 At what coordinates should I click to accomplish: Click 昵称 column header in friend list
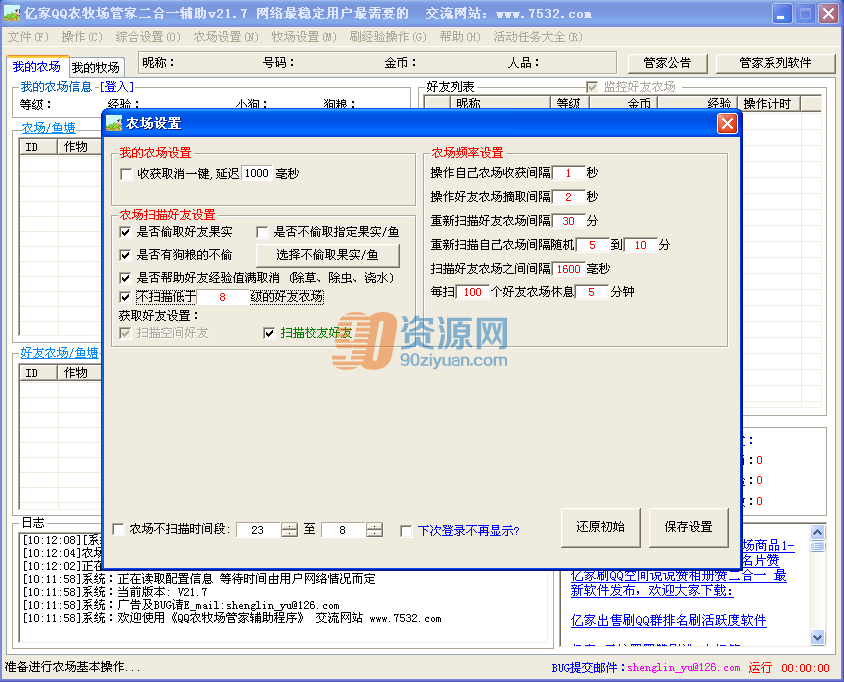point(501,103)
